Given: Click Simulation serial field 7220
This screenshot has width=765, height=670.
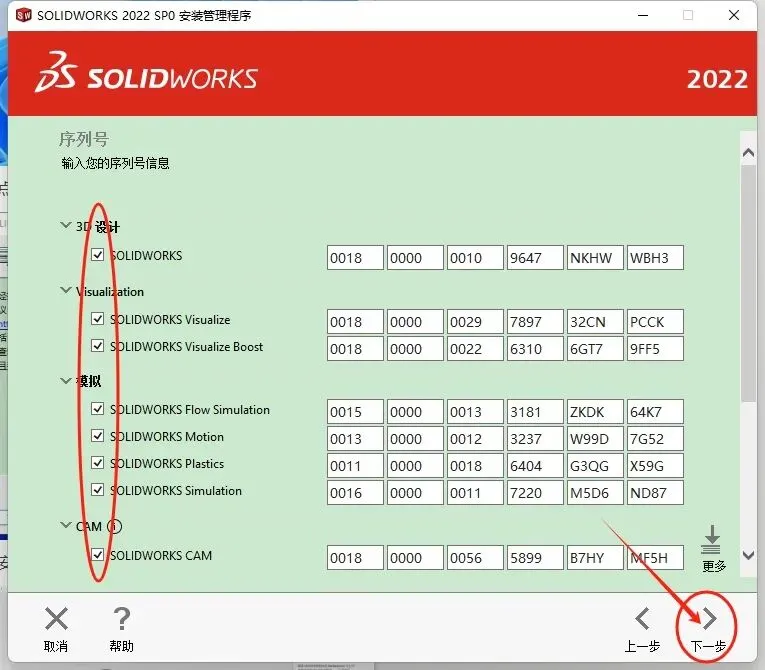Looking at the screenshot, I should [x=535, y=493].
